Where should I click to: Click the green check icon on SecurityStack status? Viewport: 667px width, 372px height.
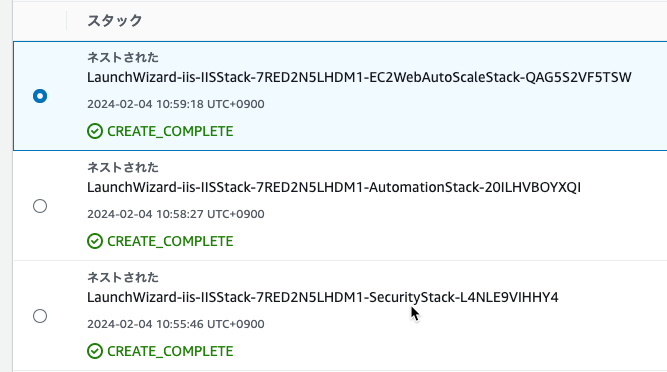95,351
